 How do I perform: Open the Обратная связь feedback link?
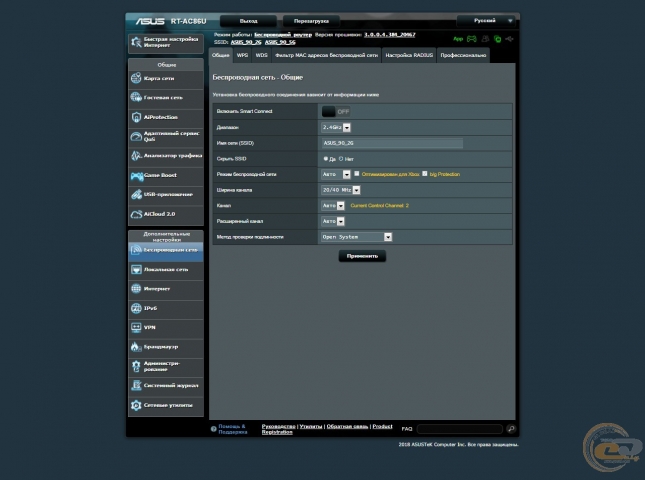tap(347, 427)
